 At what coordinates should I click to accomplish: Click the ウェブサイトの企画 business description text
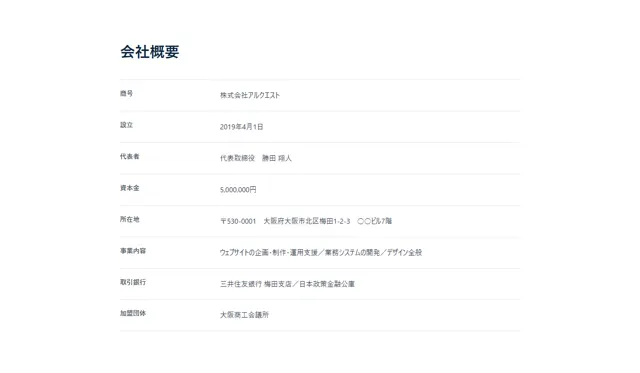click(321, 252)
